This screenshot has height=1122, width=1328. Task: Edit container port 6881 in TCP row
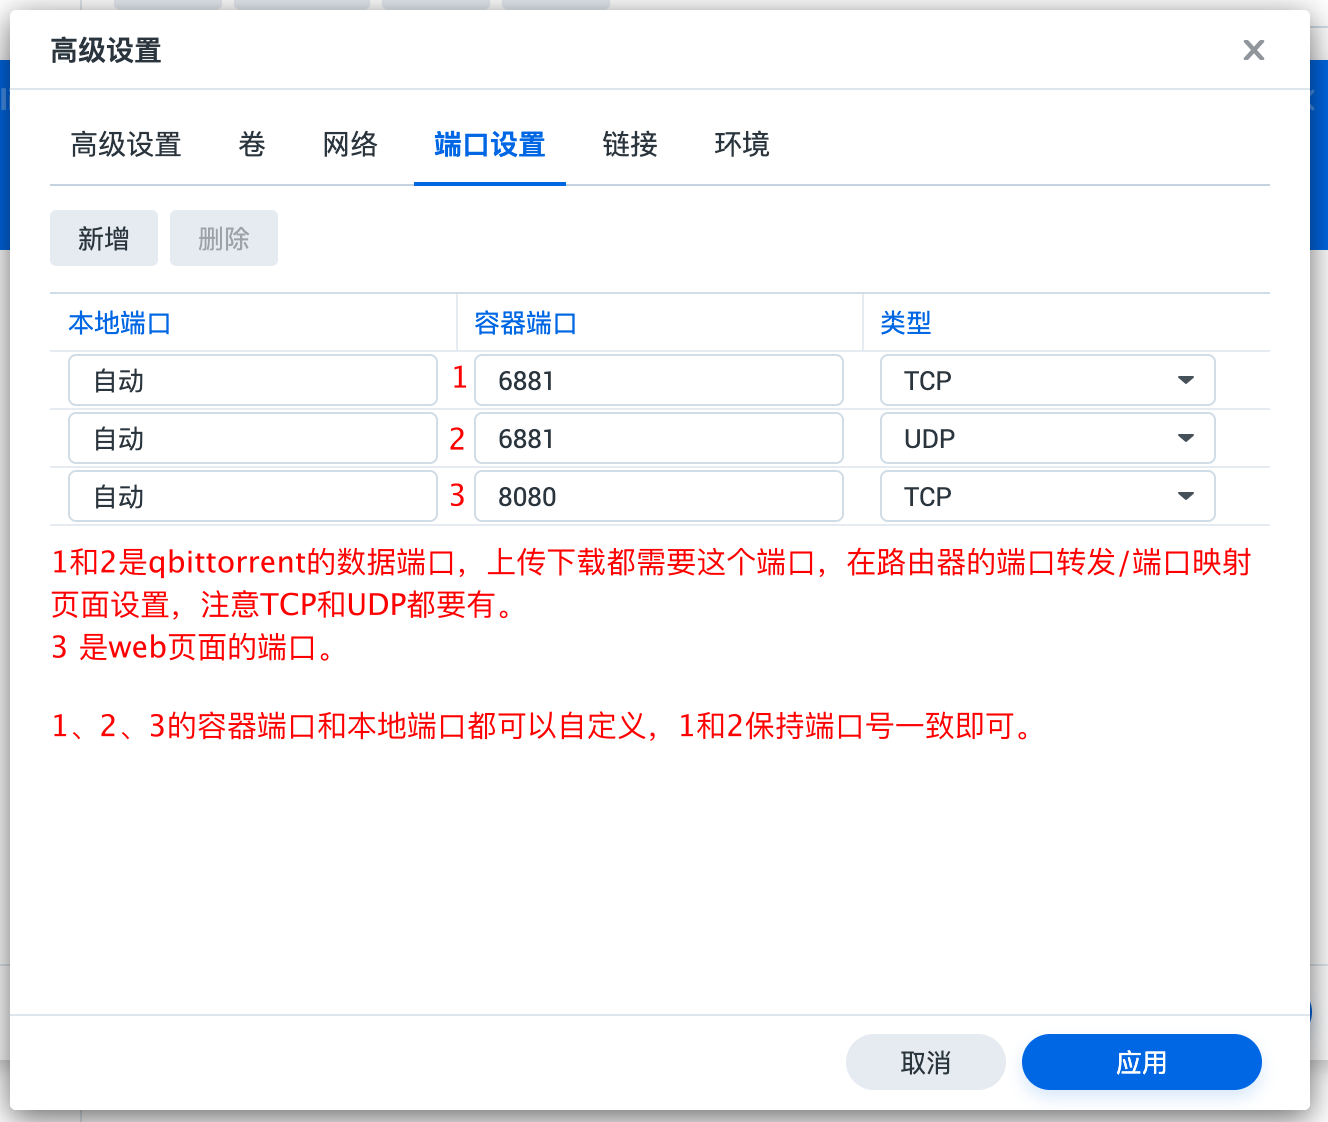(659, 380)
